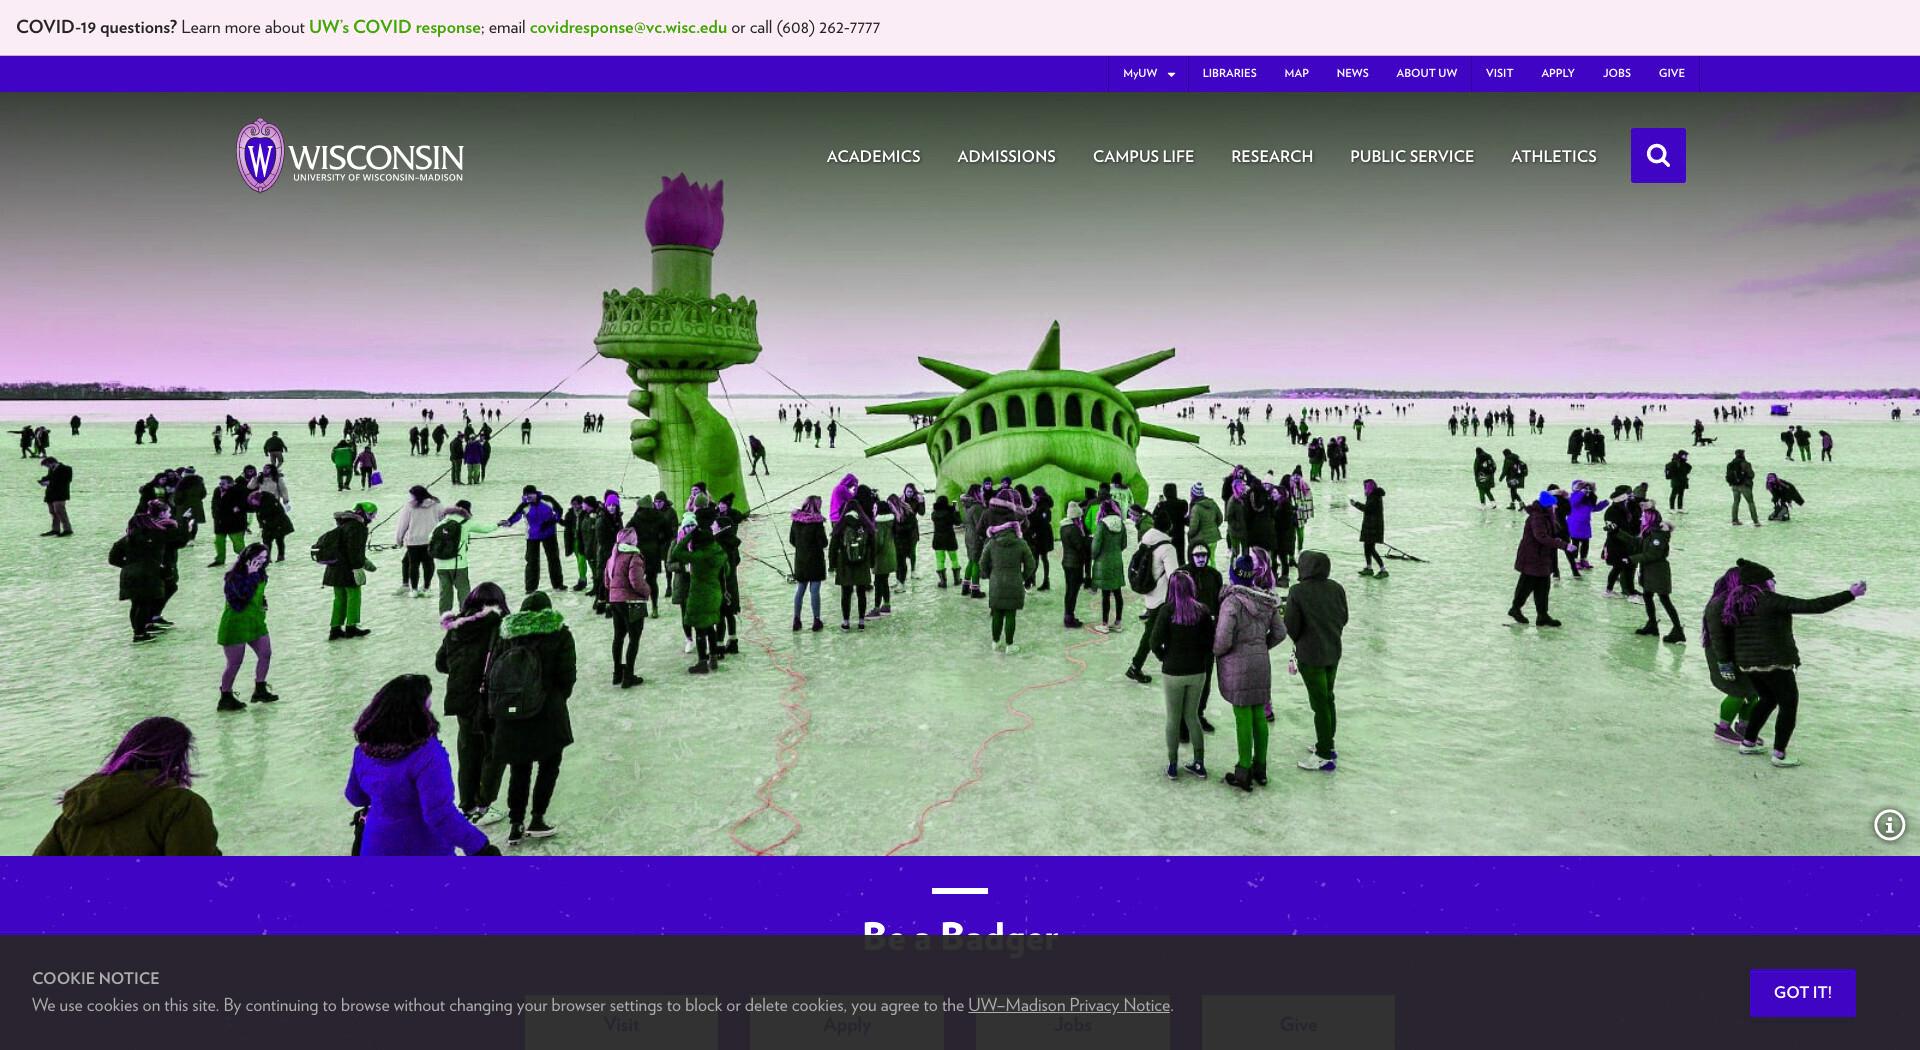Open the News link in top bar
1920x1050 pixels.
[1352, 73]
